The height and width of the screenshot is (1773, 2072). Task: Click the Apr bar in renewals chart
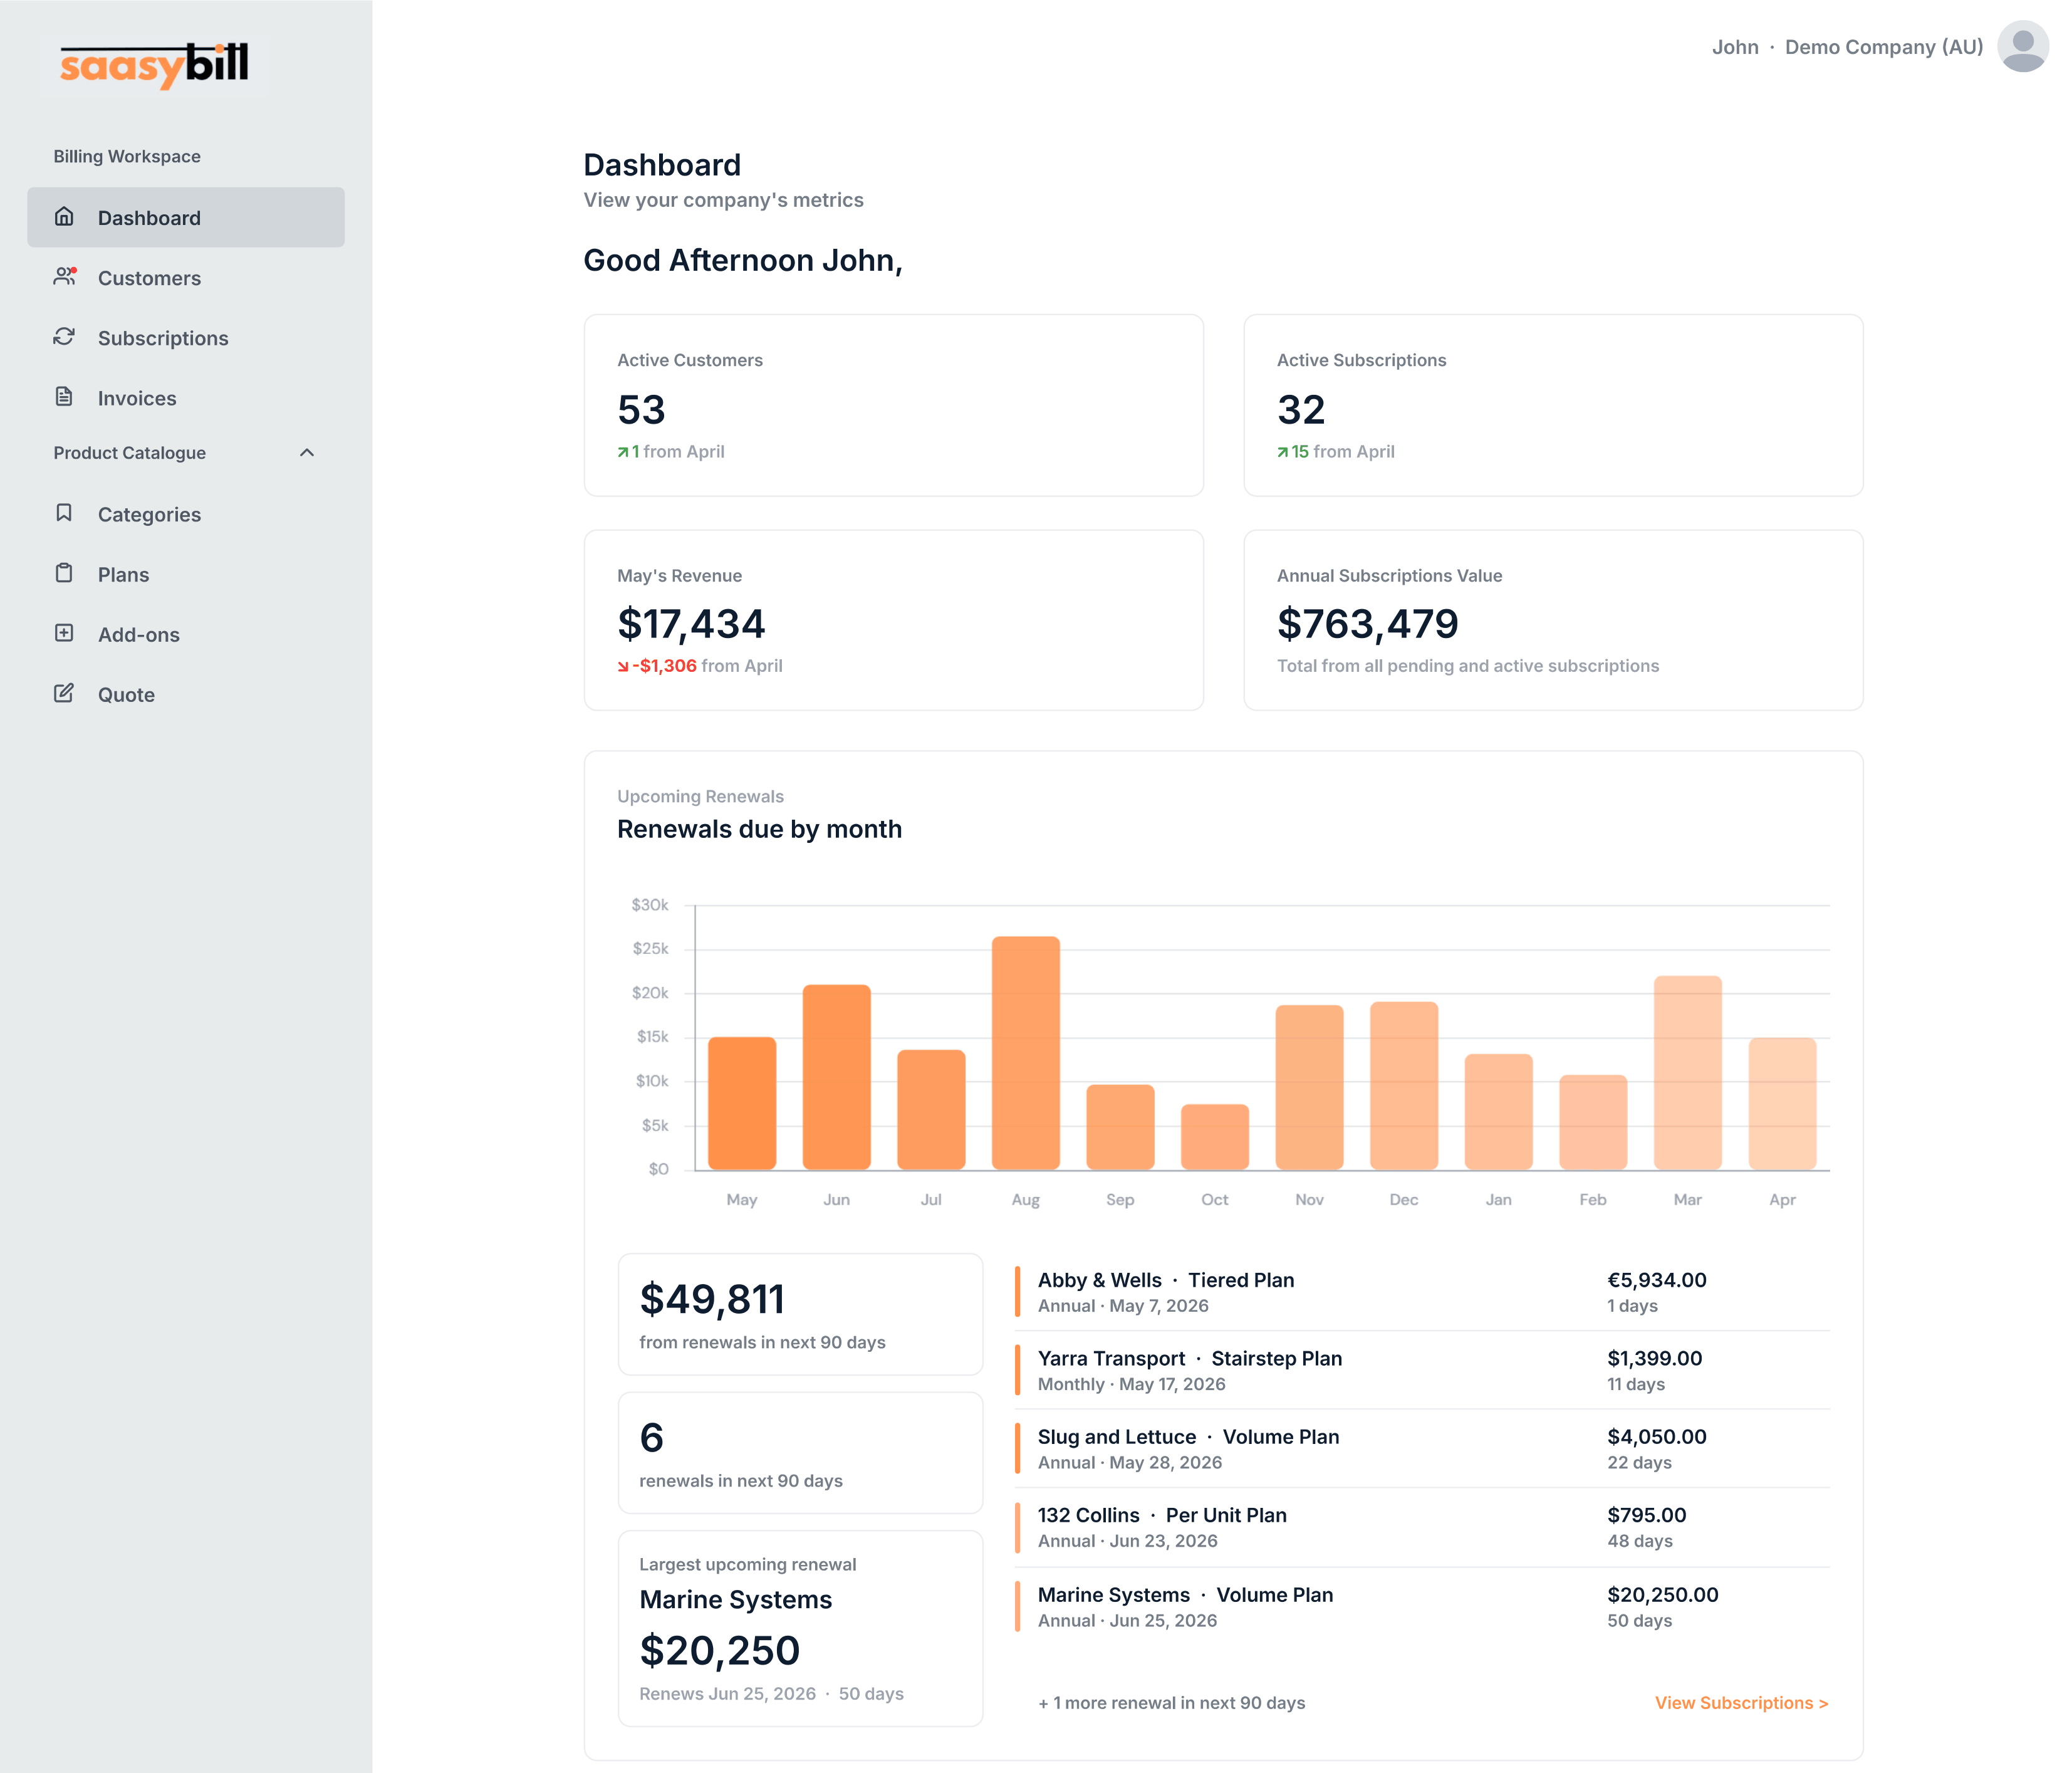(1782, 1103)
